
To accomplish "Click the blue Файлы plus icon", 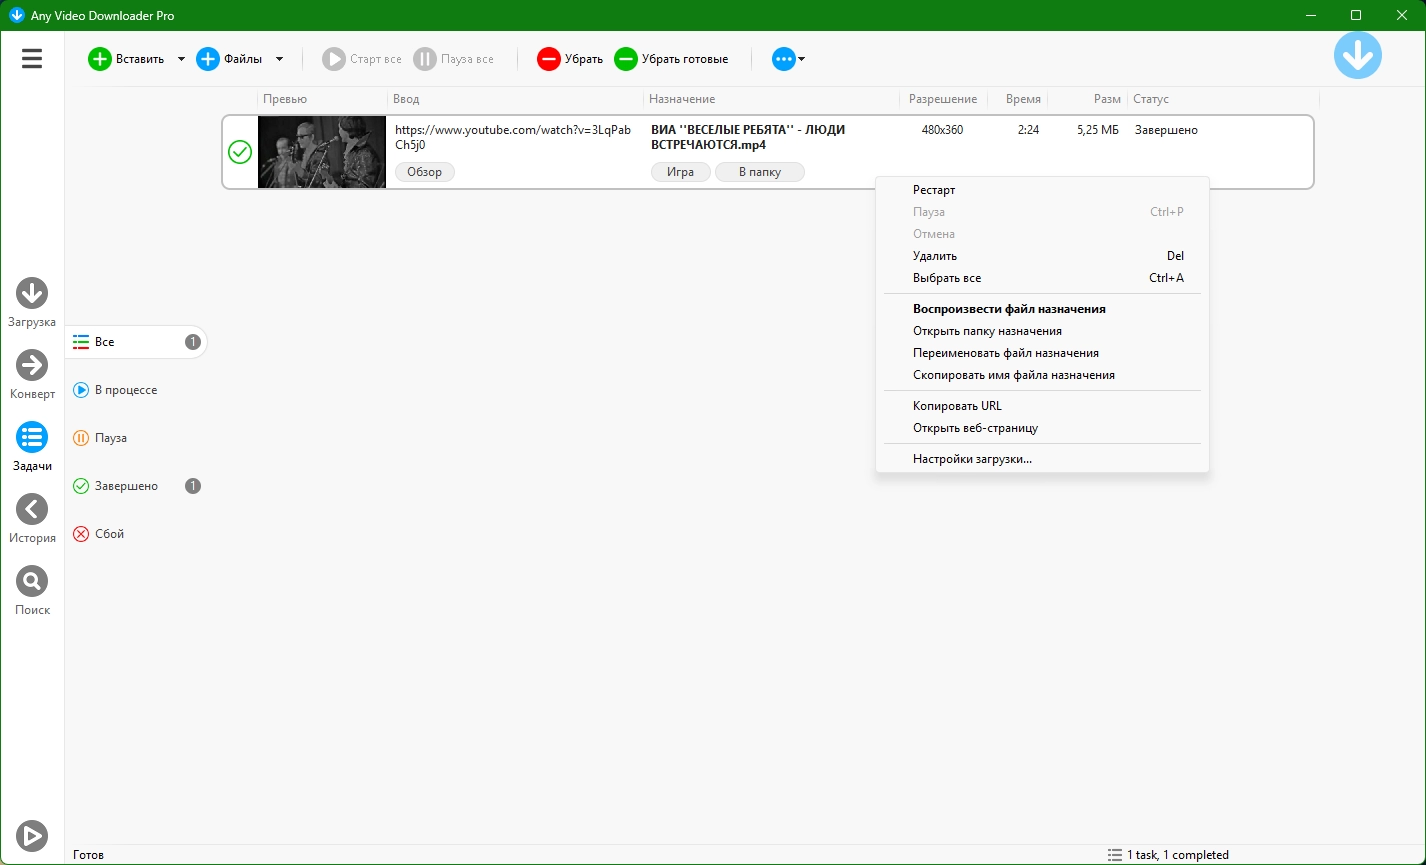I will (x=208, y=59).
